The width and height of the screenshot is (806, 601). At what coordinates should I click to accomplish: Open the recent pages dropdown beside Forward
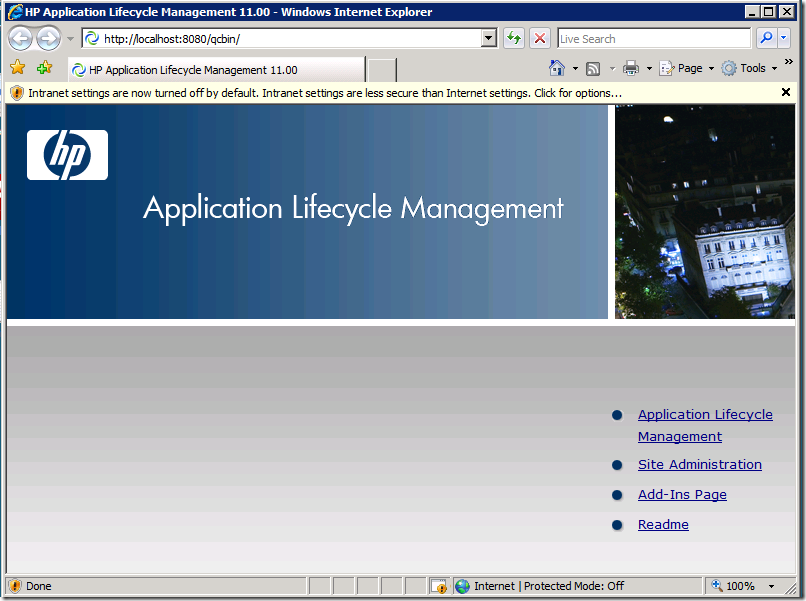[70, 39]
